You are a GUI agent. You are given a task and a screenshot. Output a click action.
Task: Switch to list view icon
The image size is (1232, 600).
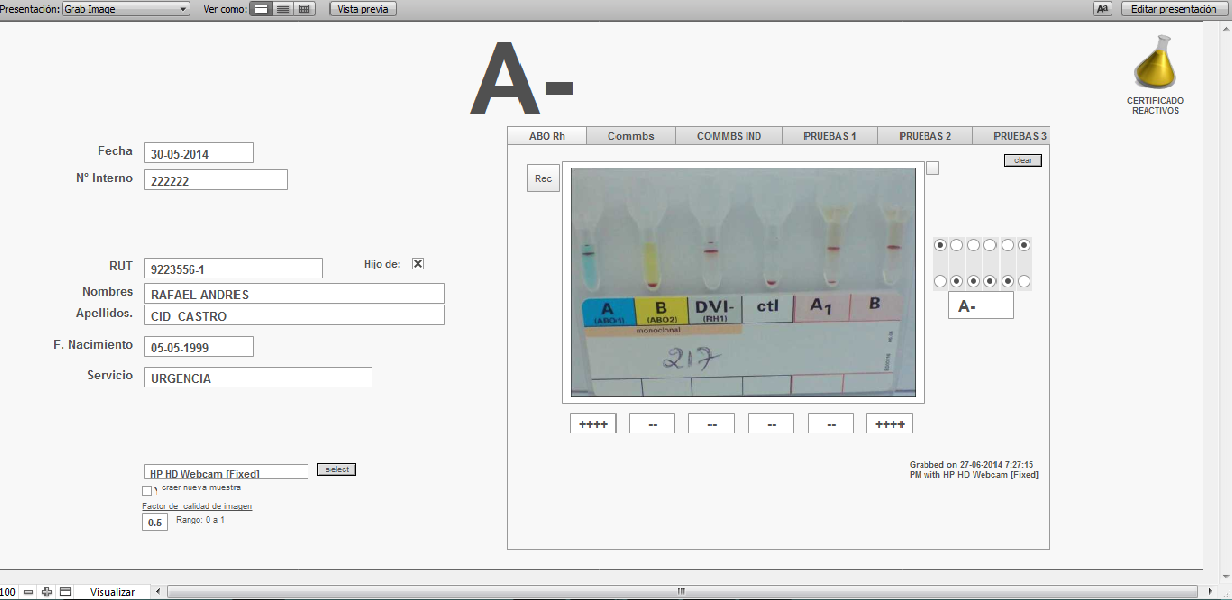[x=283, y=9]
